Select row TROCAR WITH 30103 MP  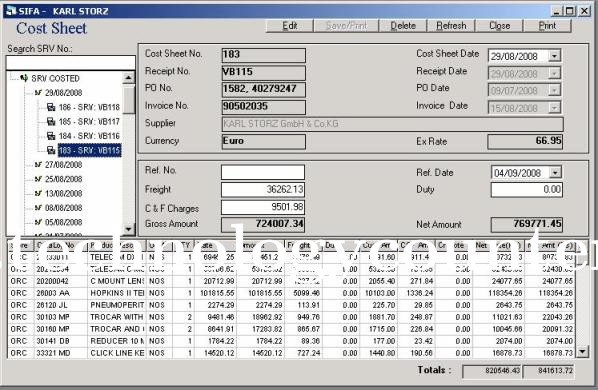pyautogui.click(x=291, y=317)
